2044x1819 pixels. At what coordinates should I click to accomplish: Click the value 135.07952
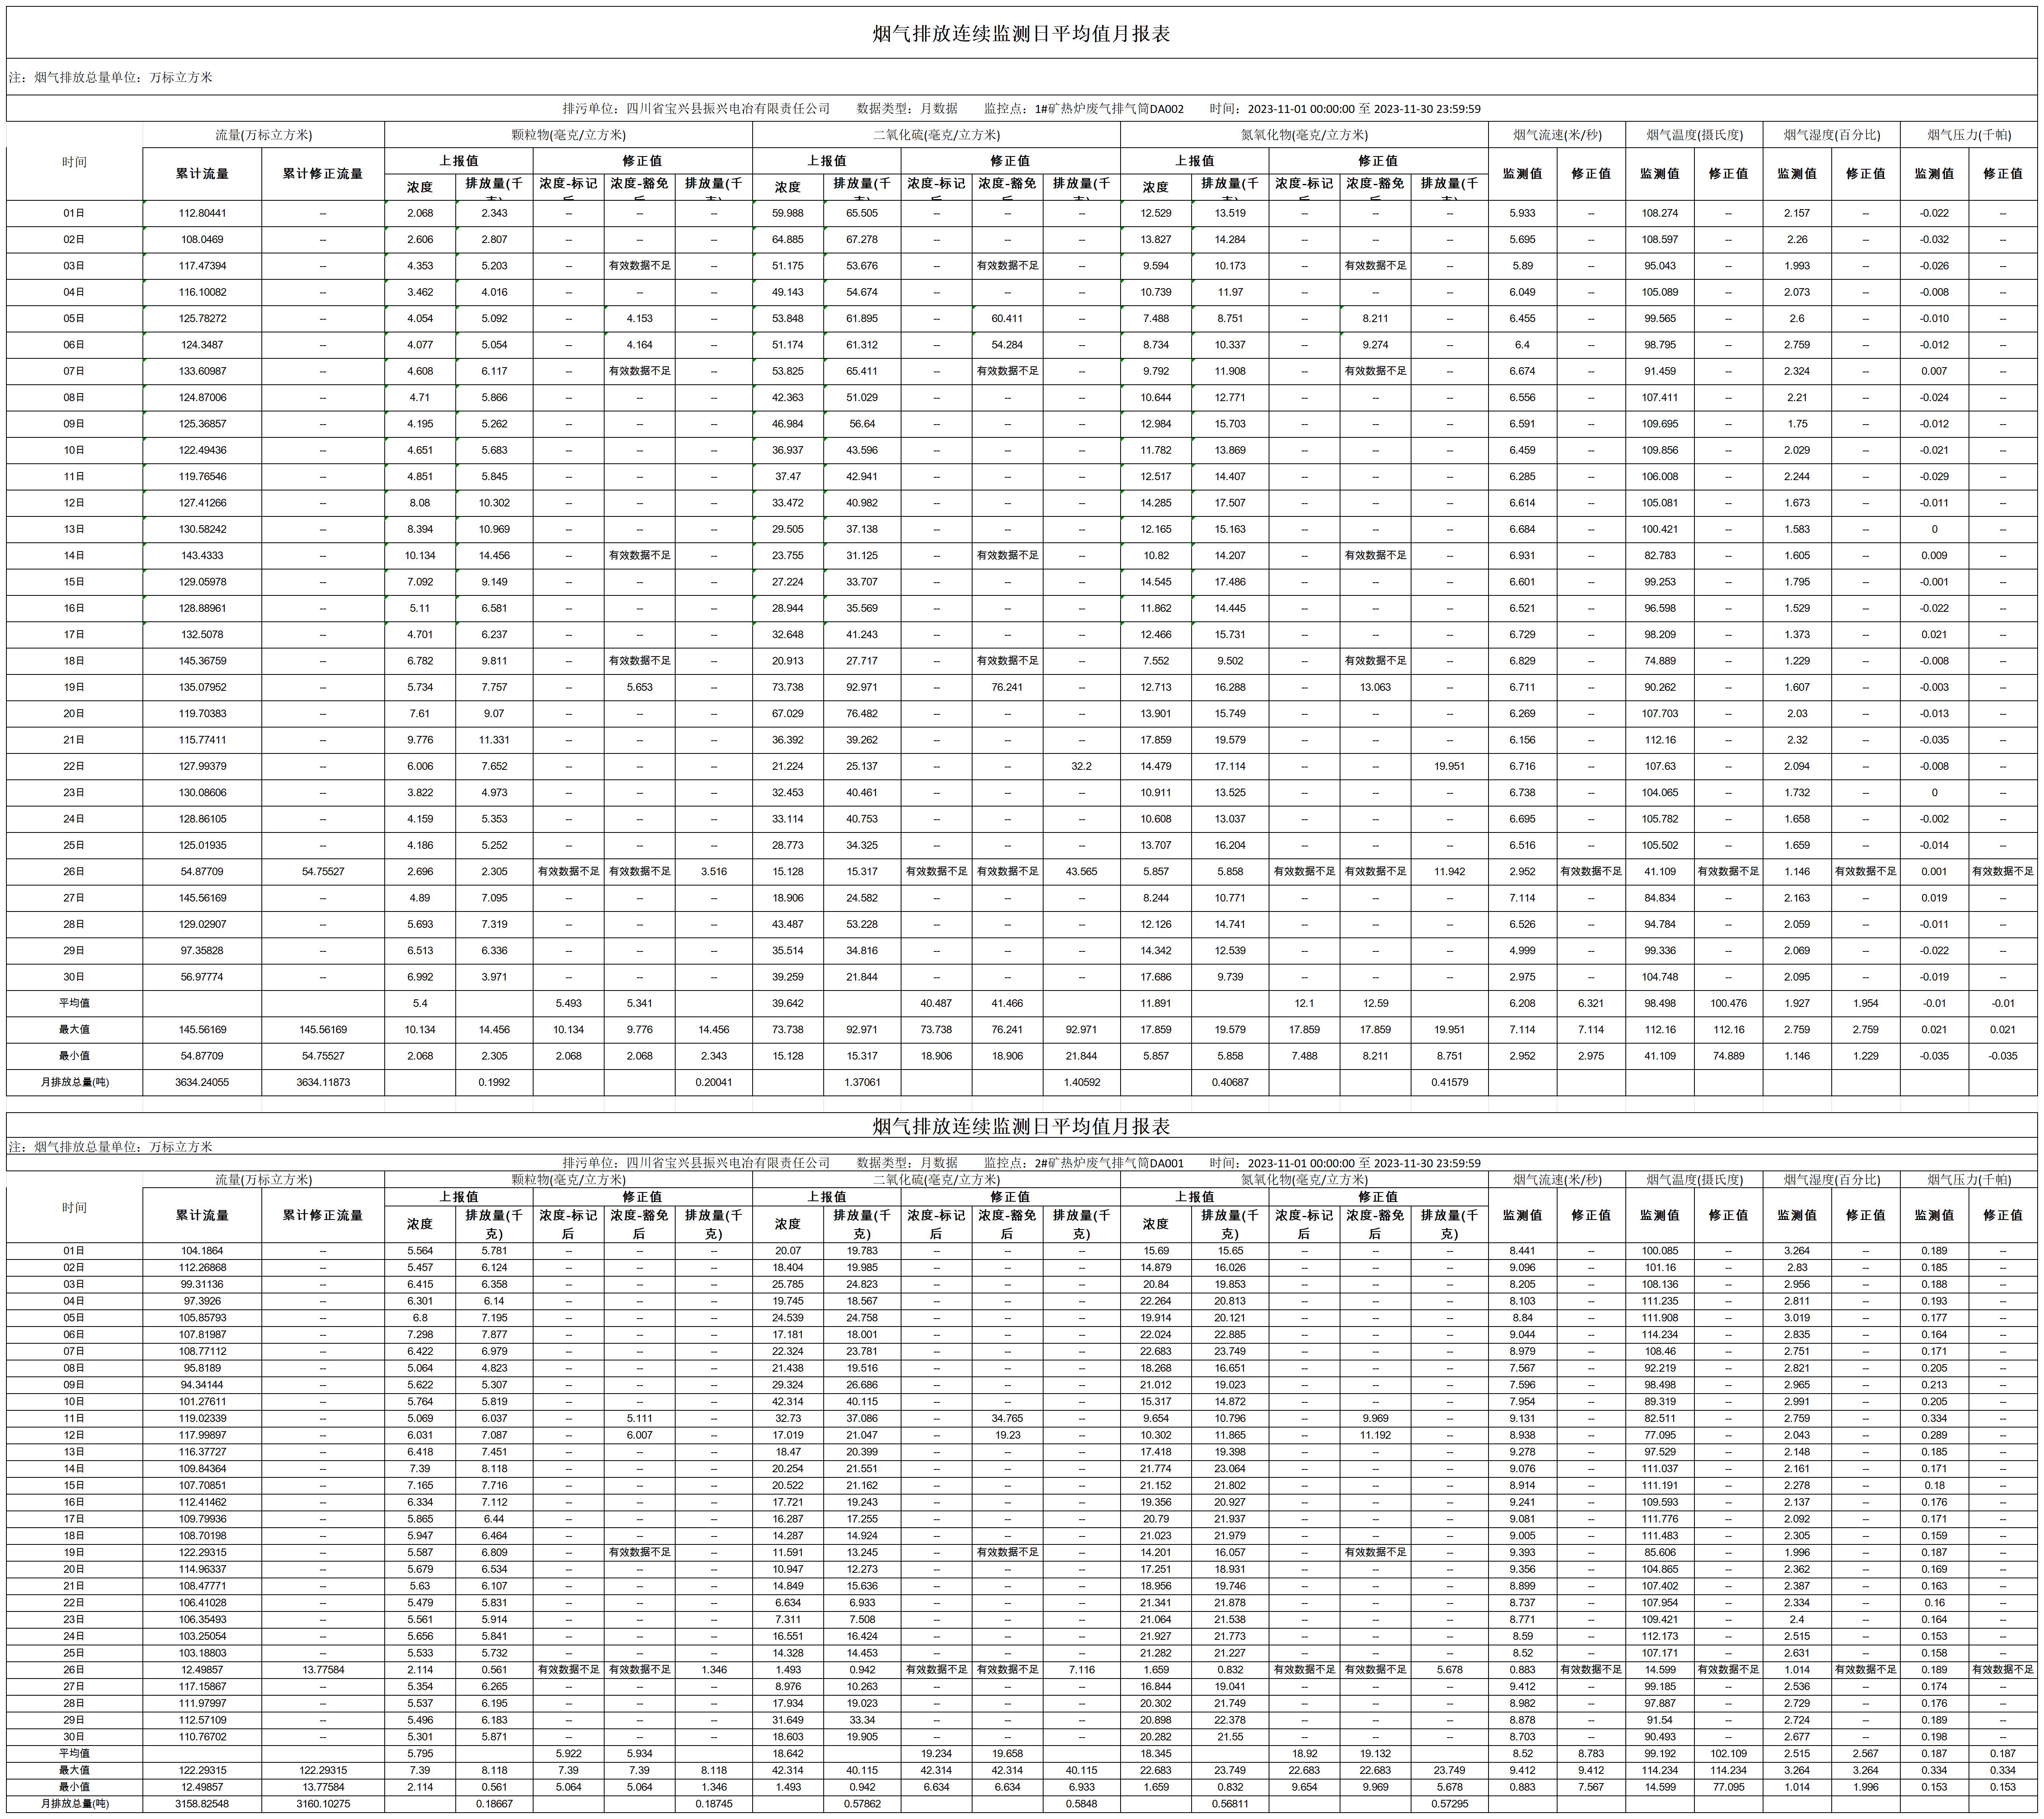coord(202,687)
